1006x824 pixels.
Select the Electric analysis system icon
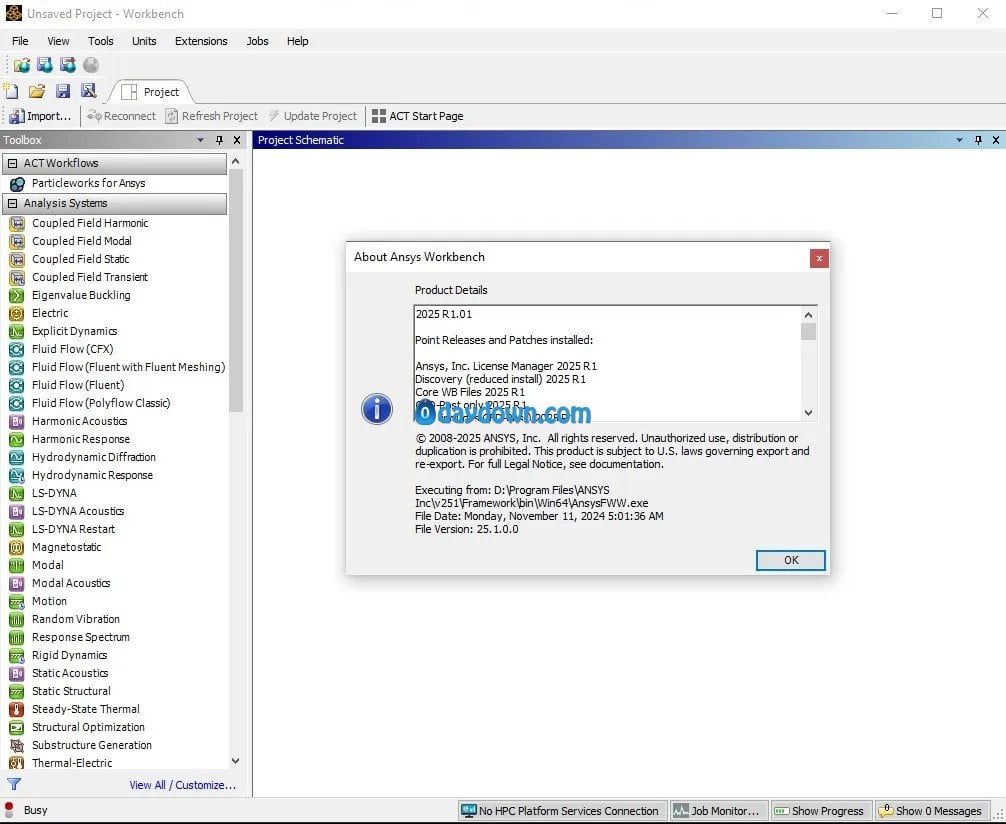point(17,313)
